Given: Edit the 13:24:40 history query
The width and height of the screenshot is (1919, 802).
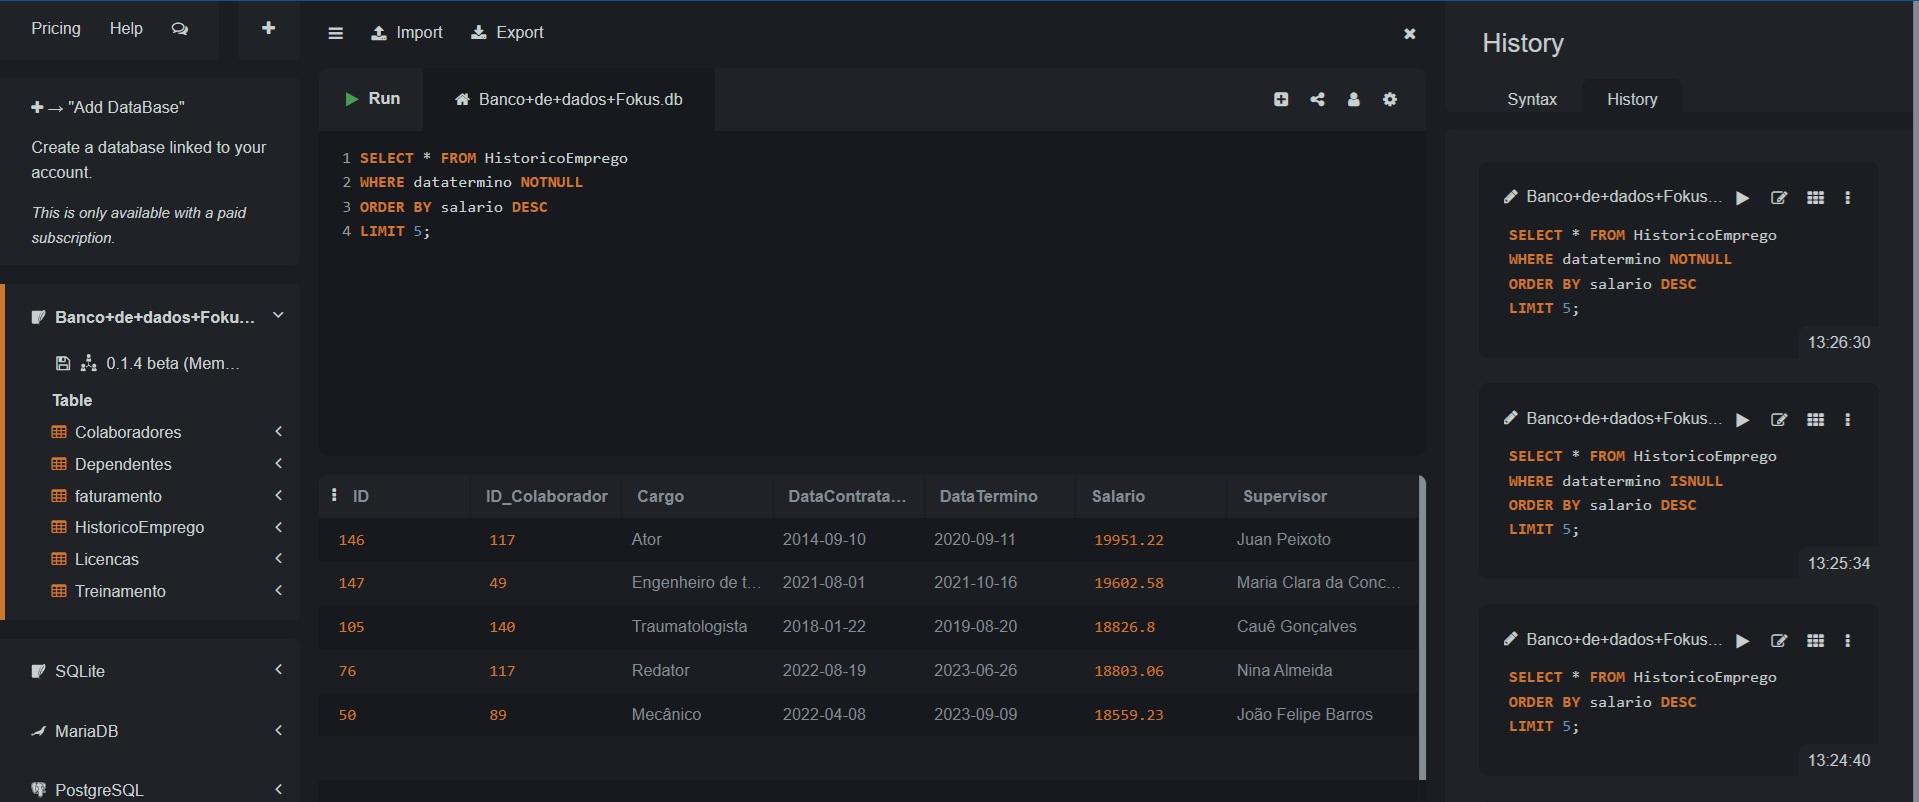Looking at the screenshot, I should 1779,641.
